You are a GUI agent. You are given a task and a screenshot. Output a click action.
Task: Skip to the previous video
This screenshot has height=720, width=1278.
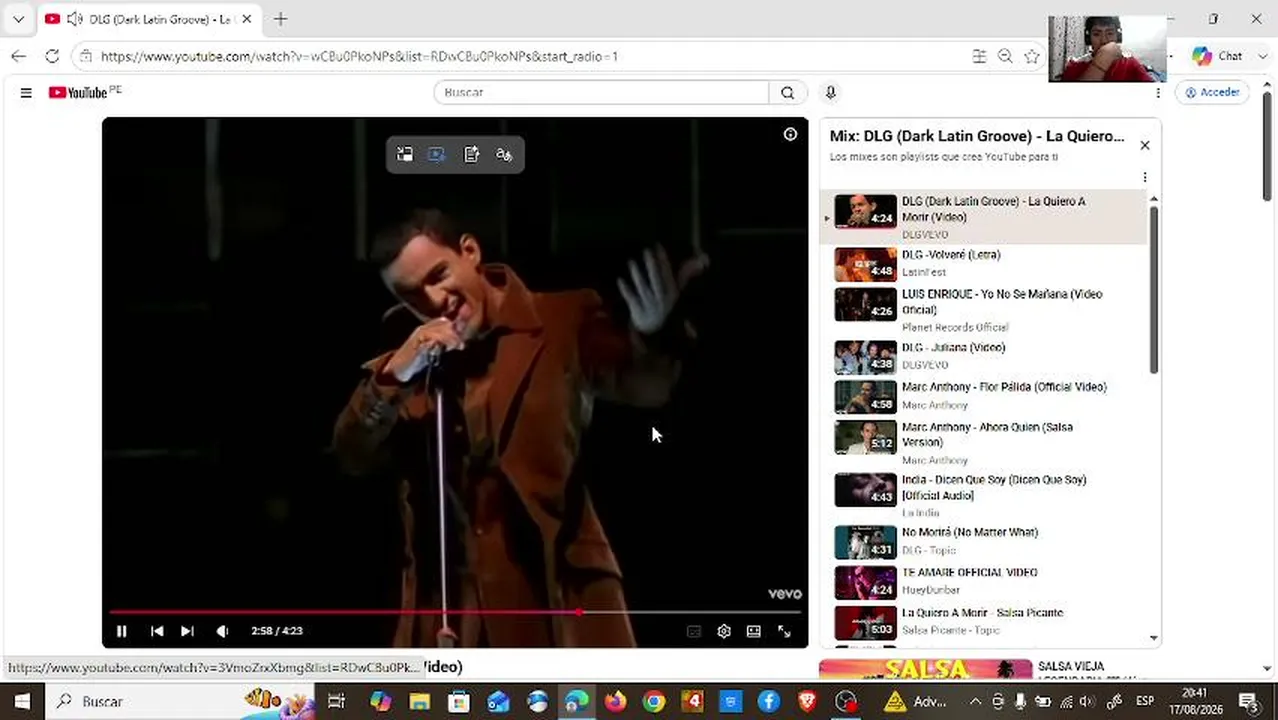(x=157, y=631)
